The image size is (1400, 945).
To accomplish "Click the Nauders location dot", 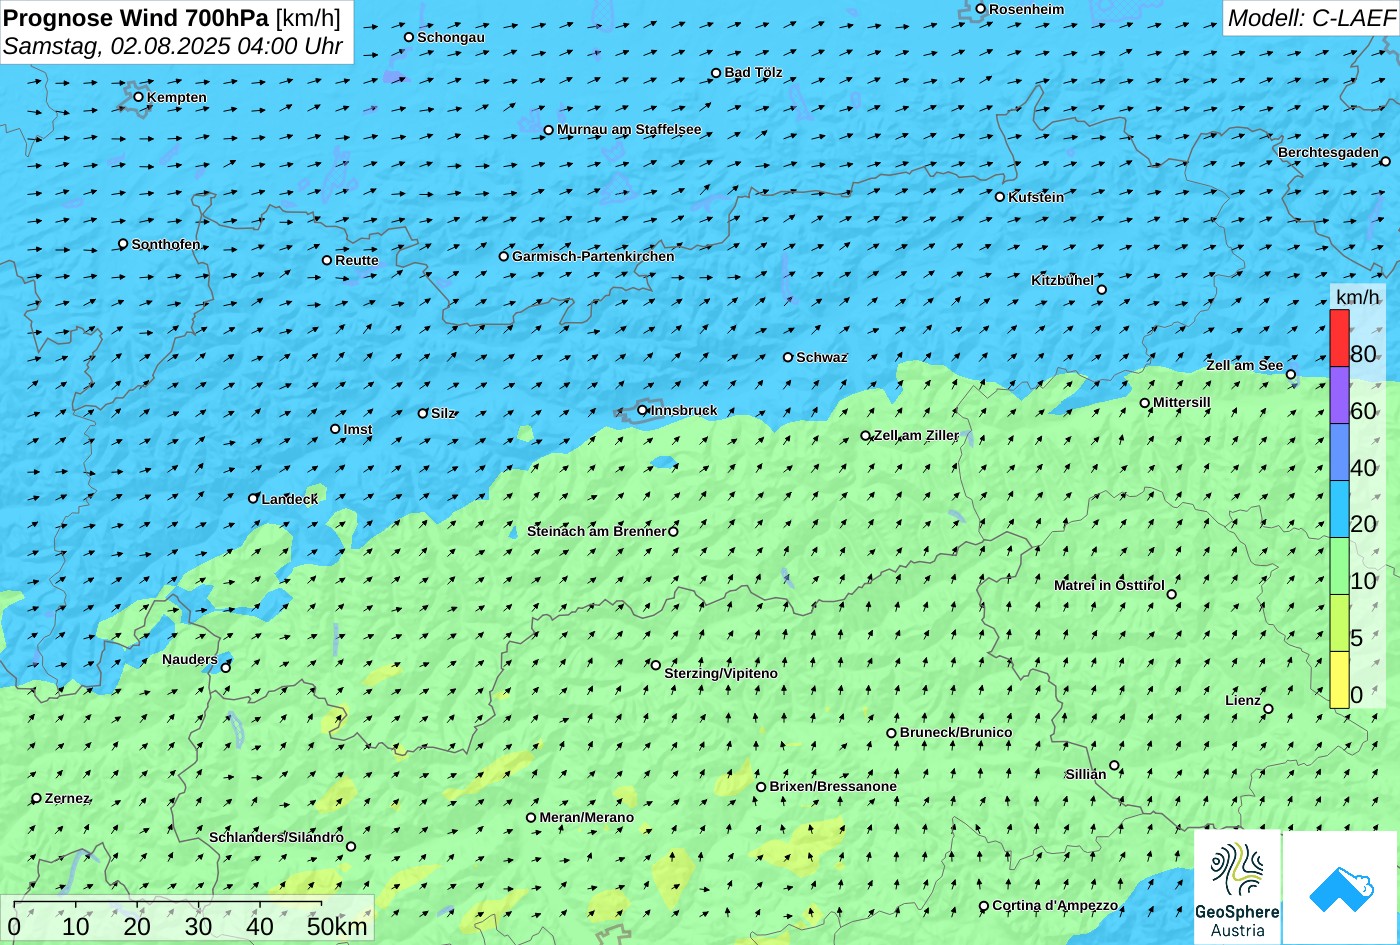I will 226,668.
